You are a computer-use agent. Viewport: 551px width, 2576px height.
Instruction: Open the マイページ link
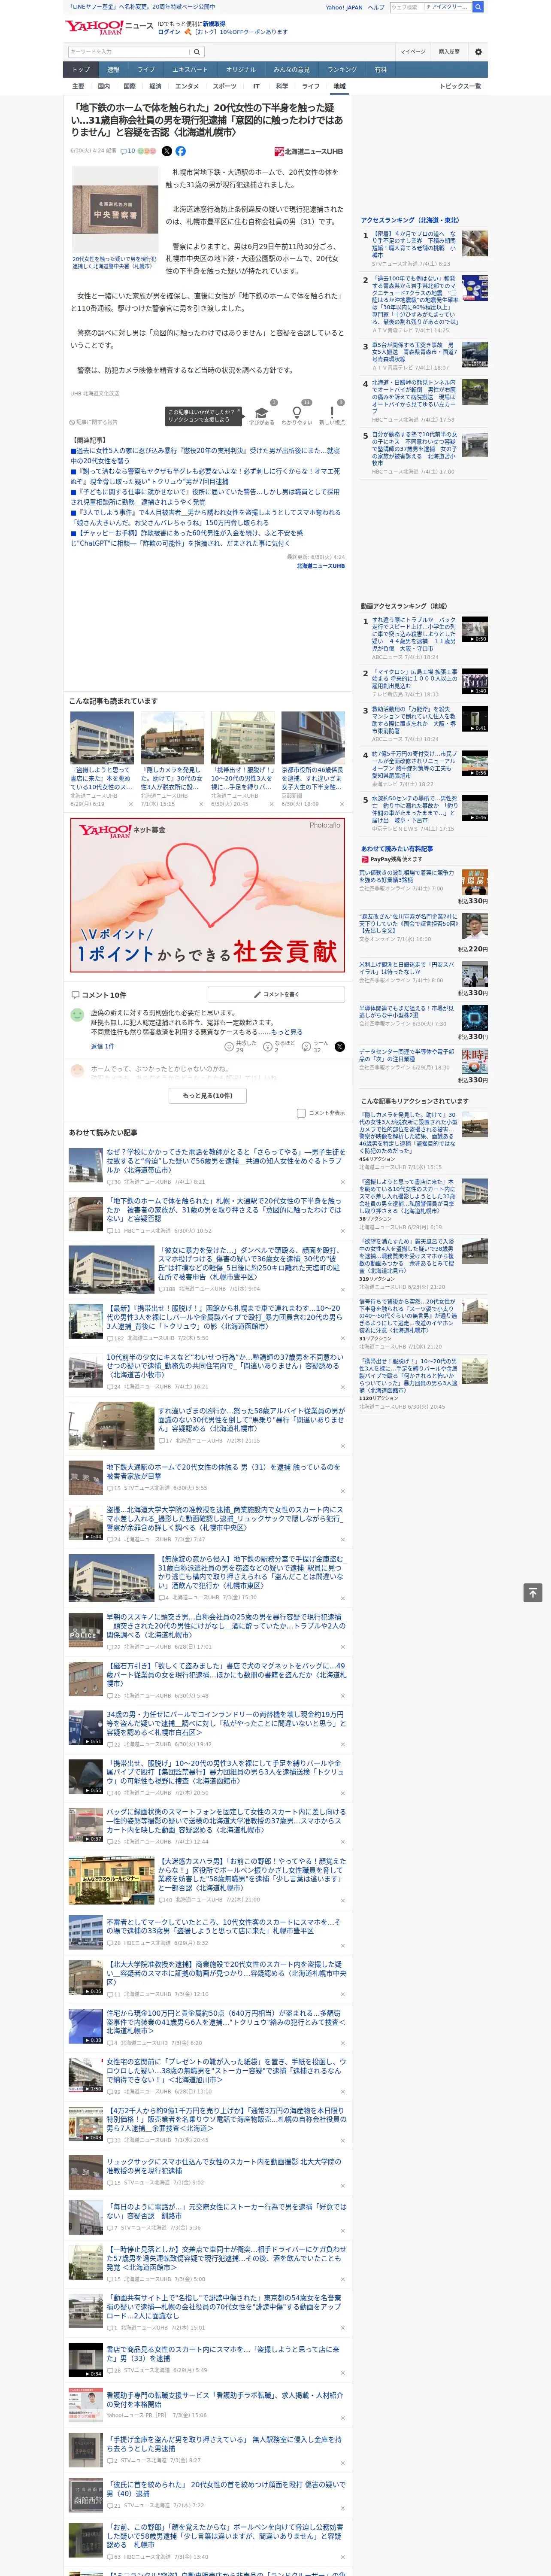pos(412,52)
